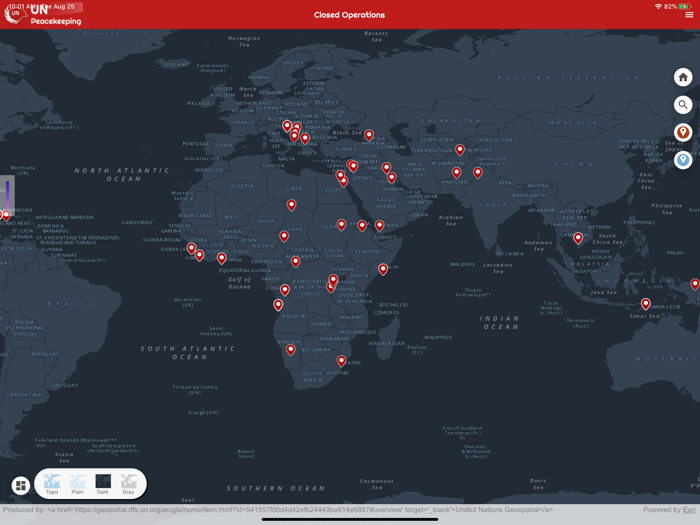Select the operation pin near Georgia
Viewport: 700px width, 525px height.
tap(369, 135)
